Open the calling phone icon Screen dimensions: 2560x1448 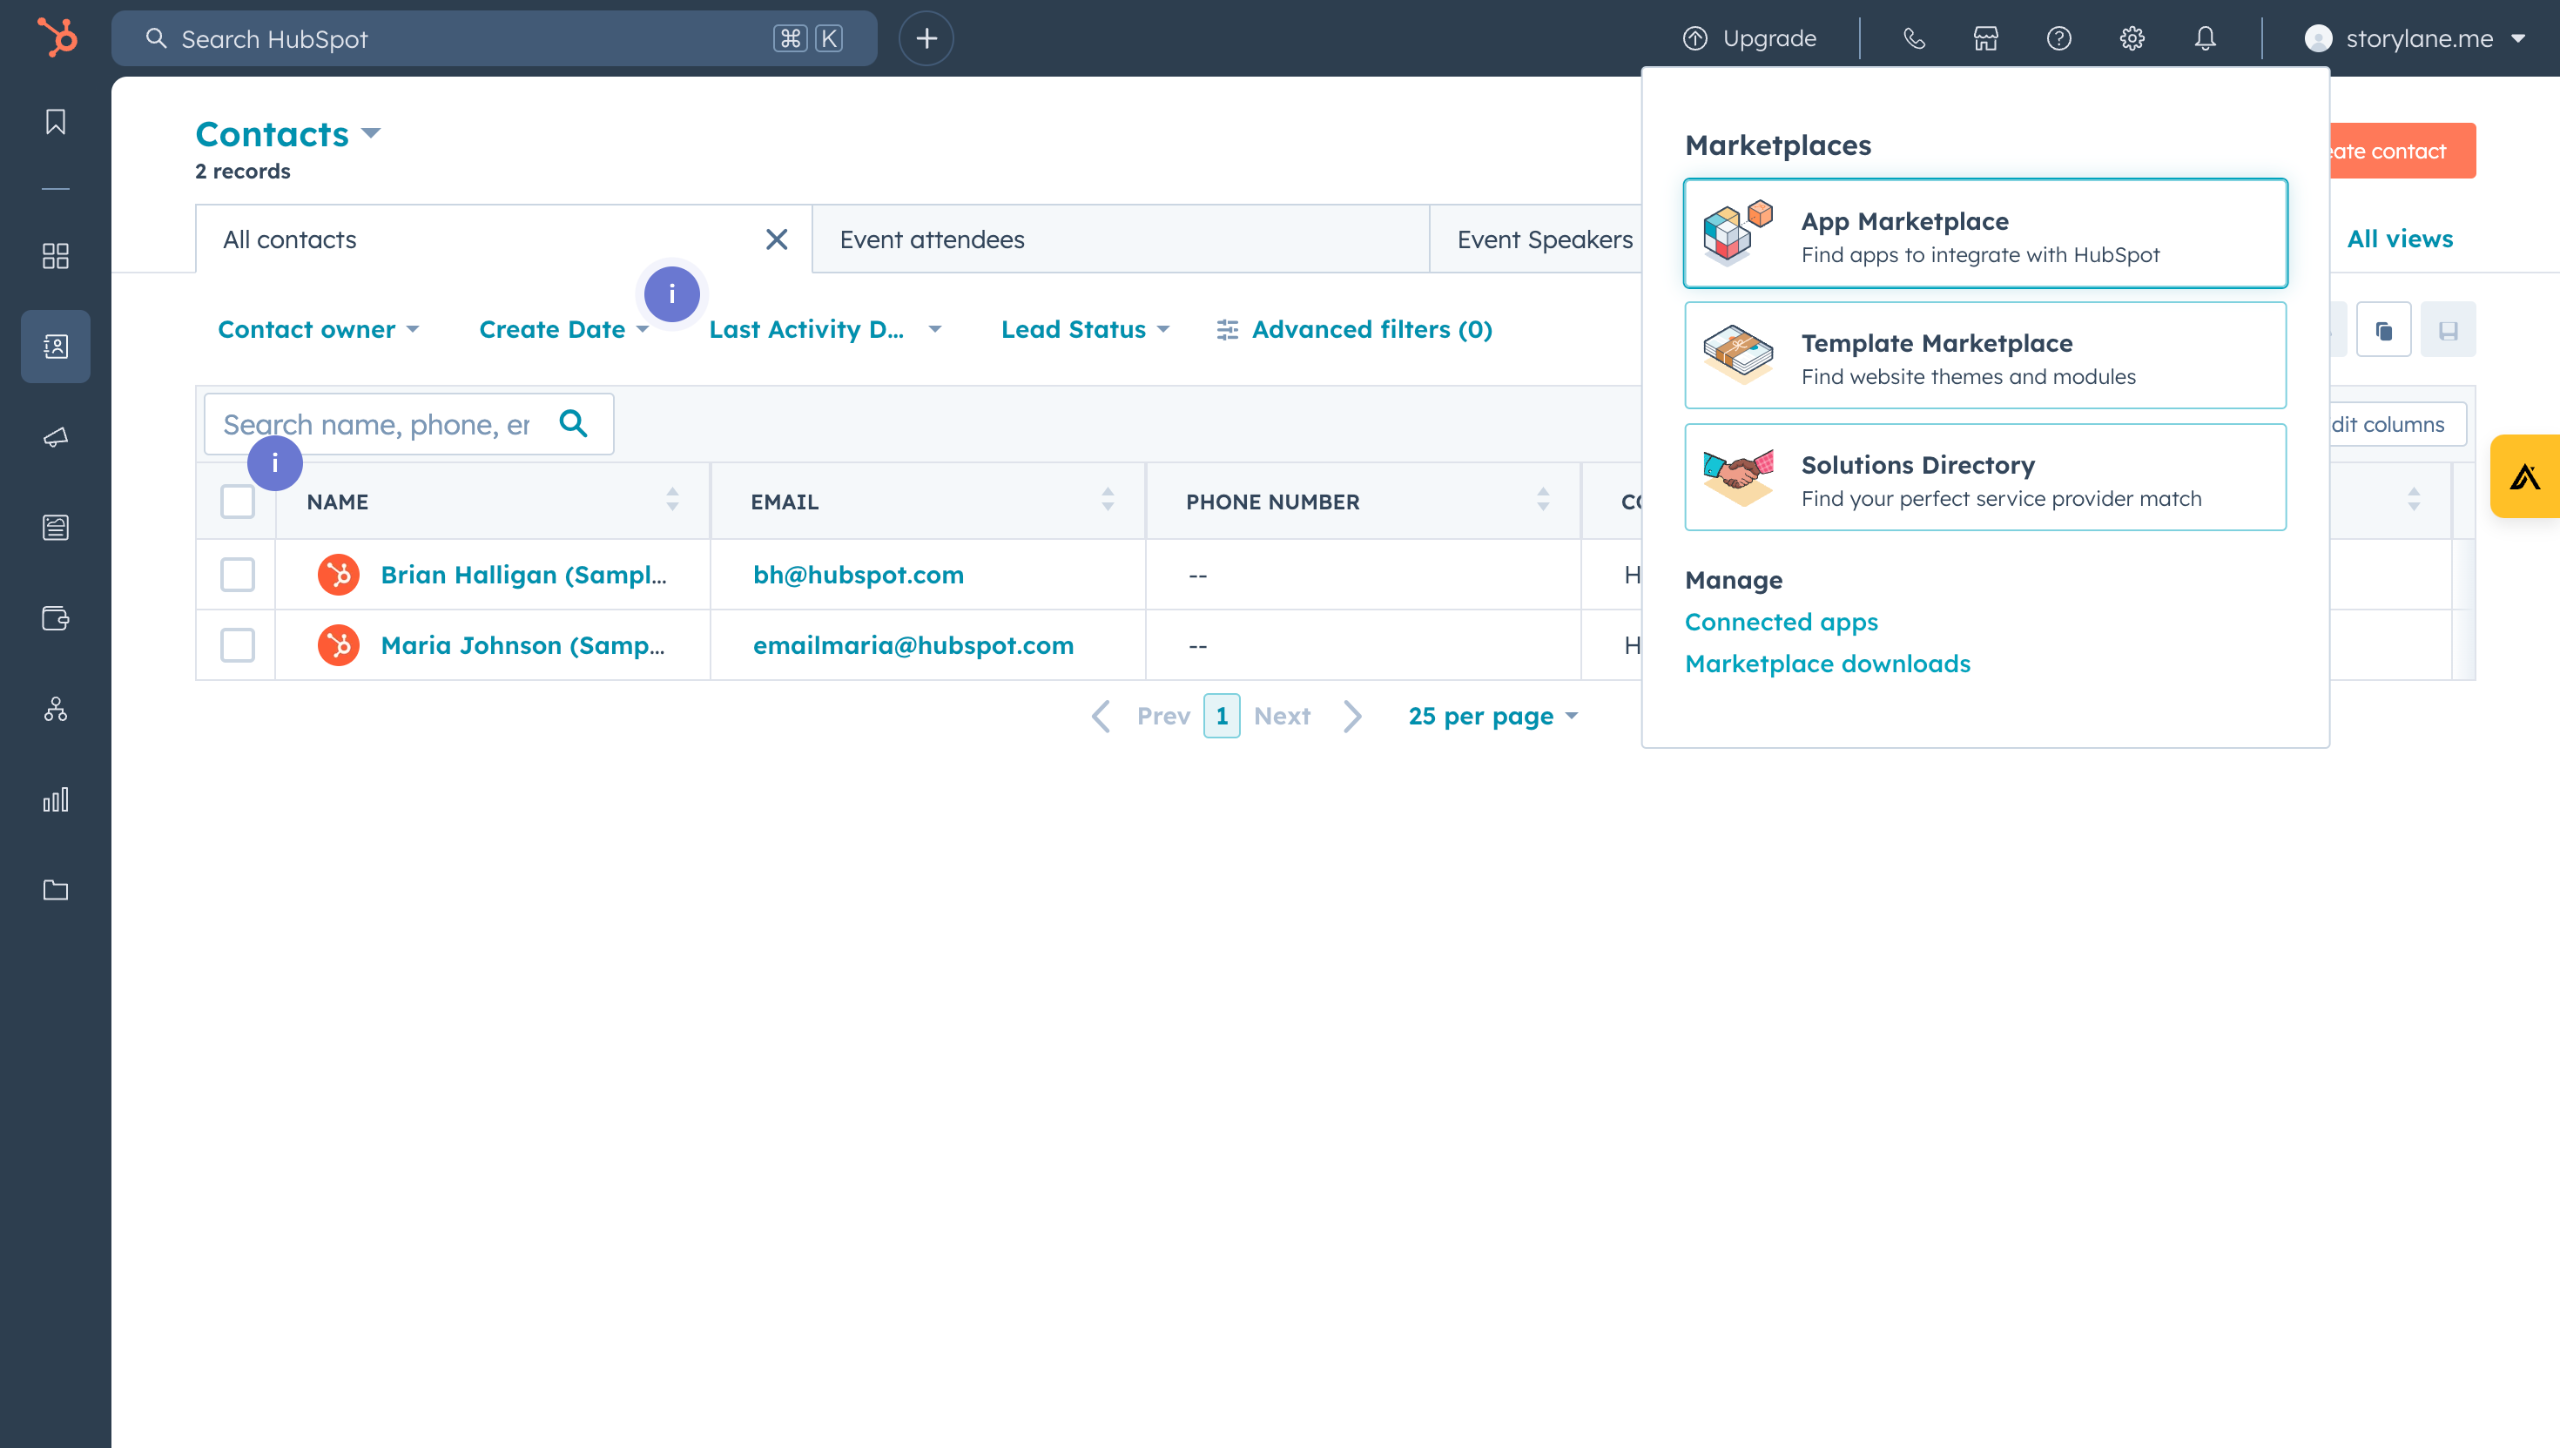(x=1913, y=38)
